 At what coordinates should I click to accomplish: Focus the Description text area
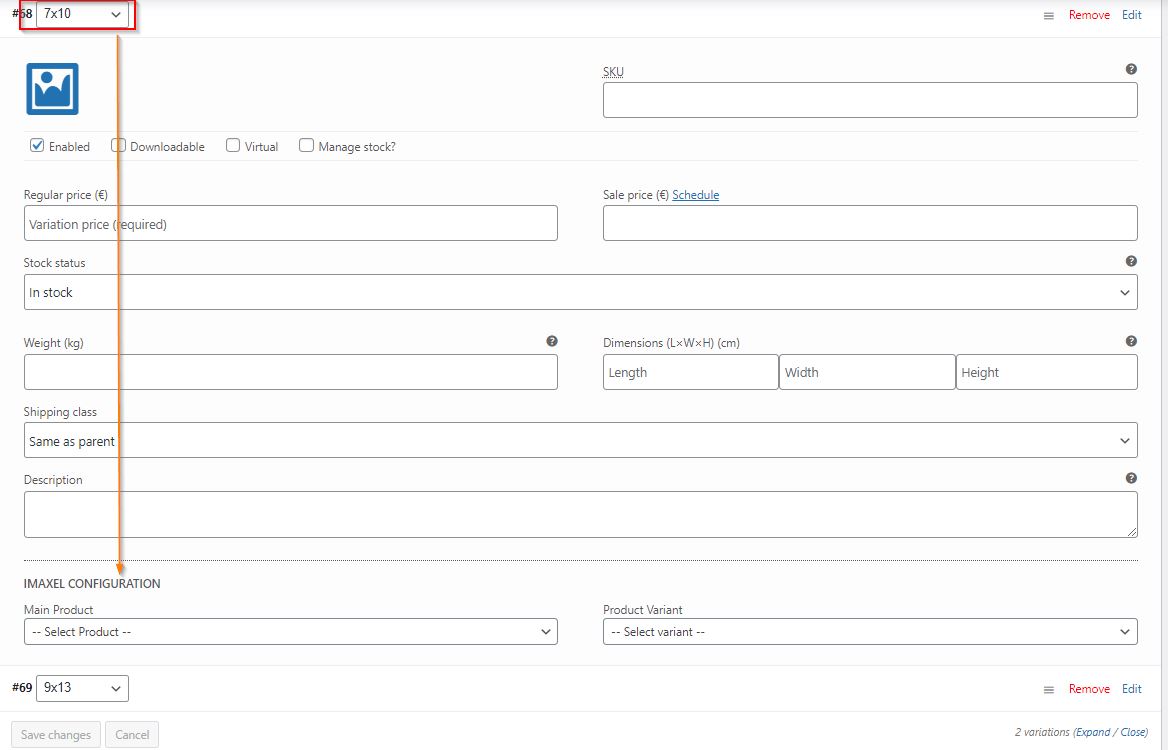(580, 515)
